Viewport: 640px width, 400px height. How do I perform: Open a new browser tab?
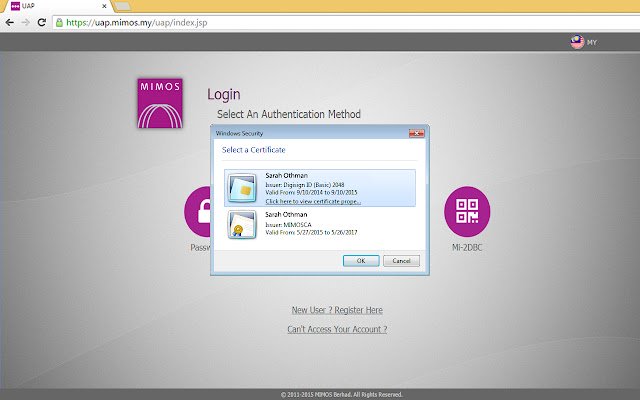click(x=122, y=6)
